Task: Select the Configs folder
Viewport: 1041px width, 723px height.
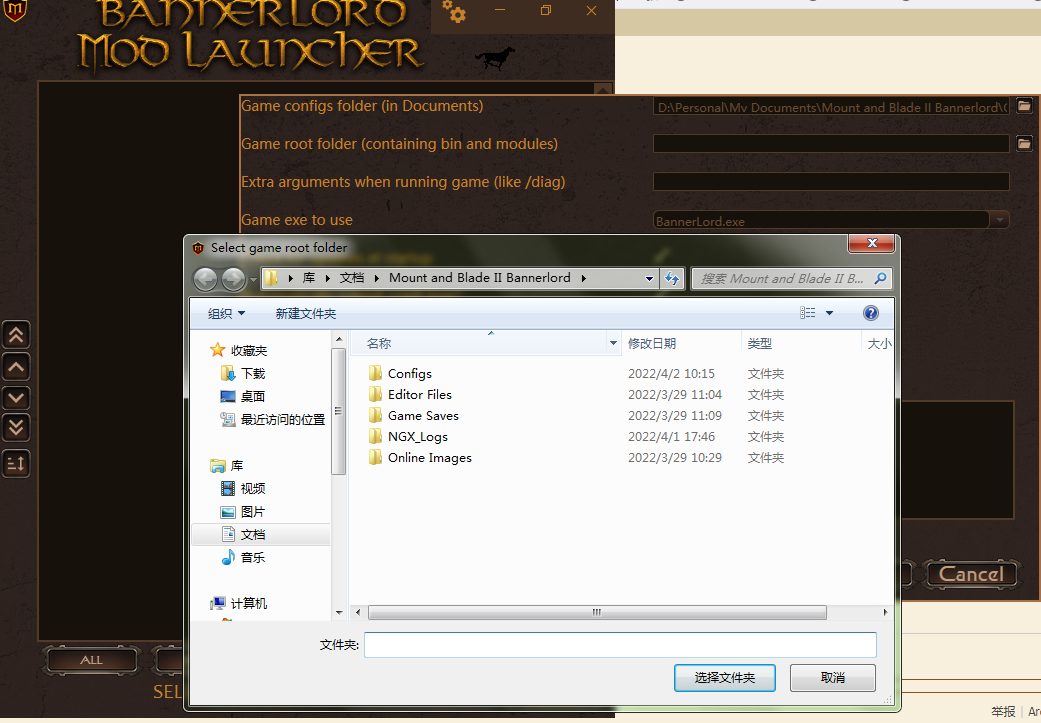Action: 410,373
